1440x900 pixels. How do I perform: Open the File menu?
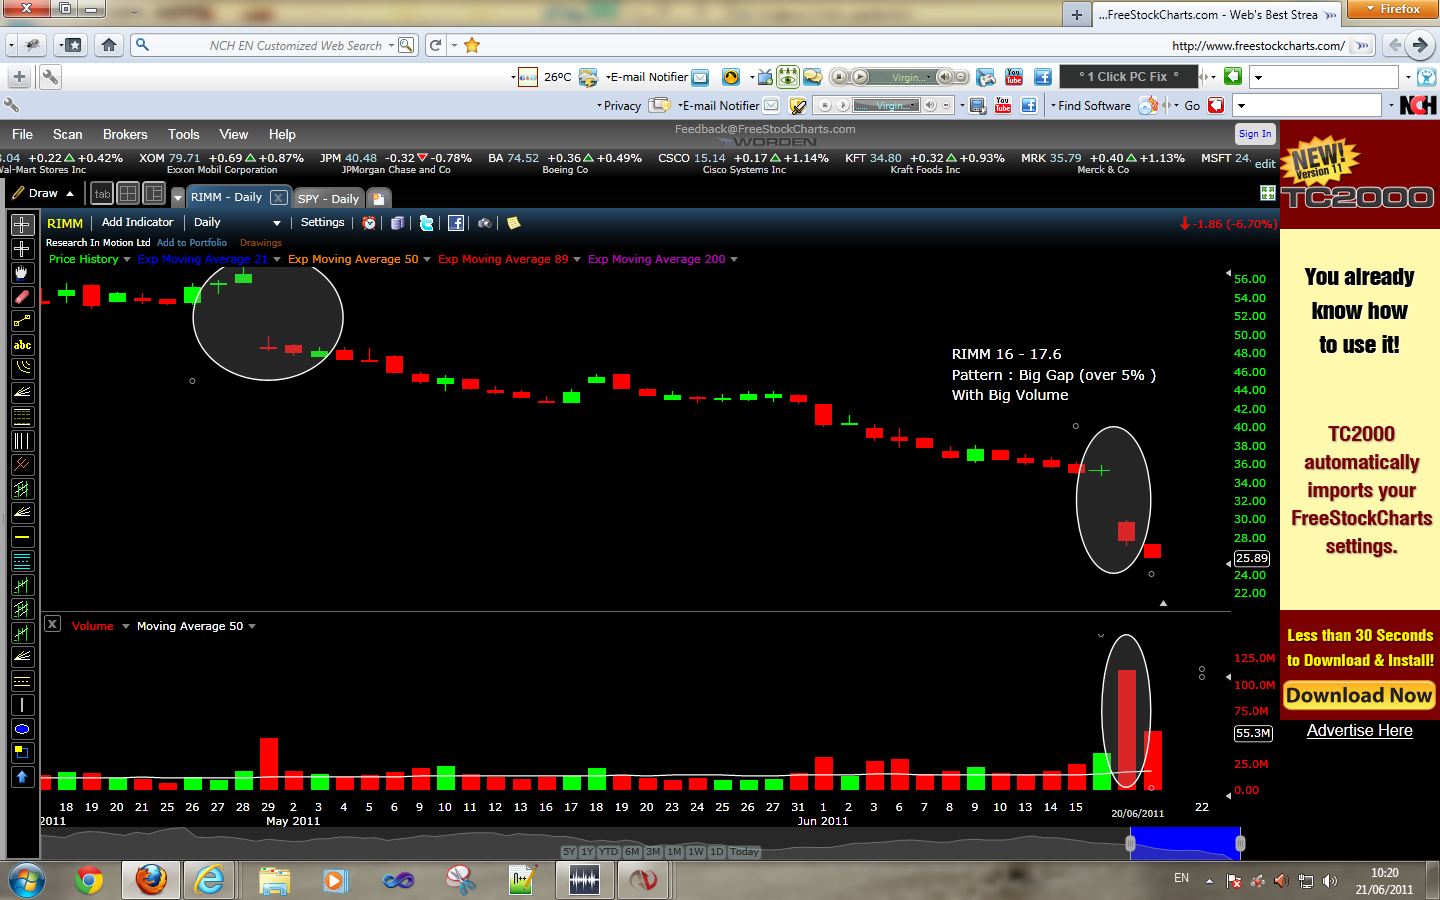click(22, 134)
